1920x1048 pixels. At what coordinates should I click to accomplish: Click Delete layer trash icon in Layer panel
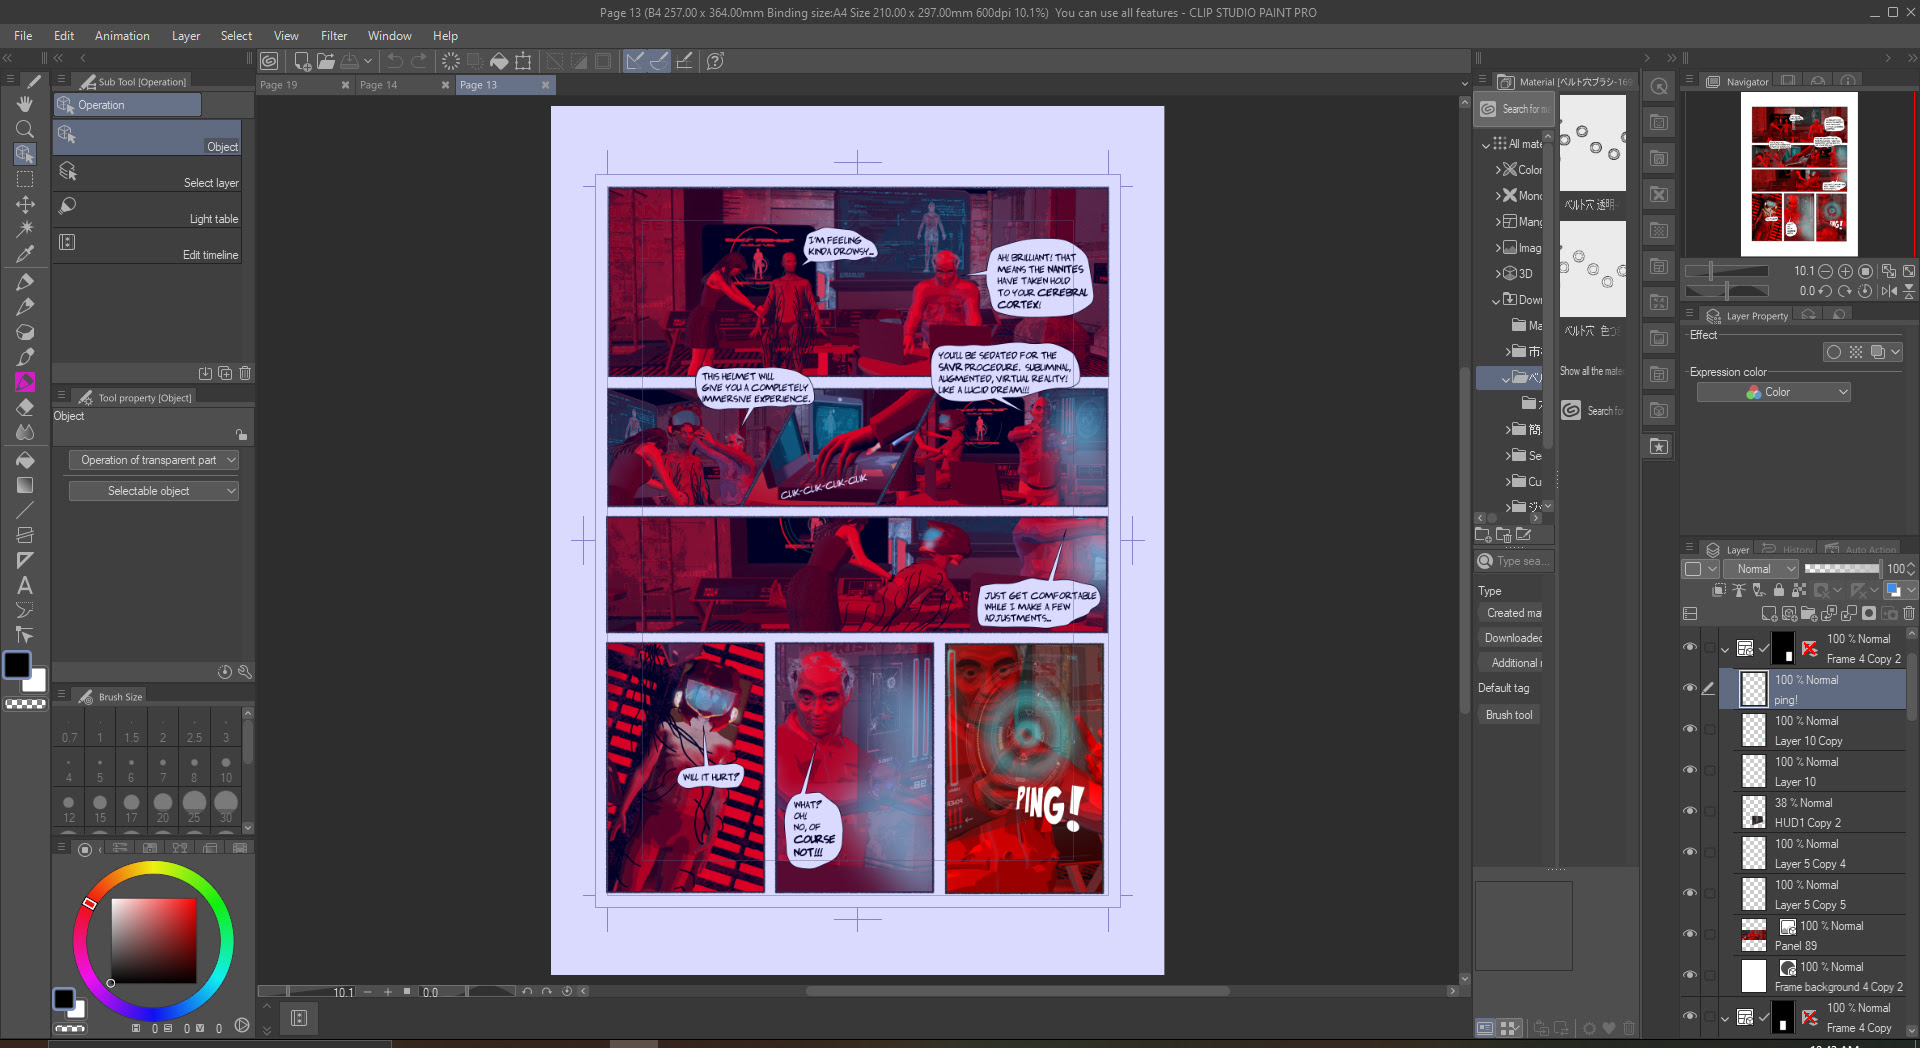click(1909, 613)
